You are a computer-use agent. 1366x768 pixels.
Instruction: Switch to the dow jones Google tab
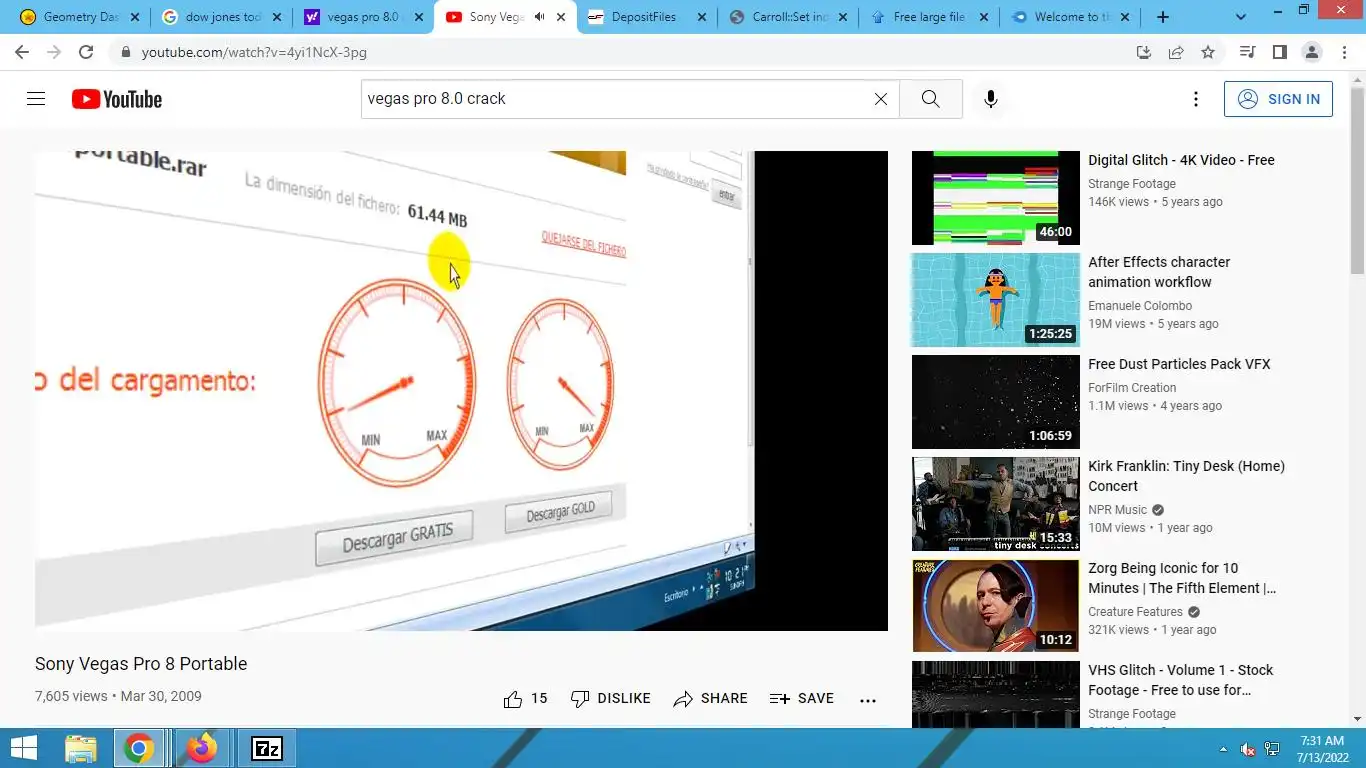point(222,17)
